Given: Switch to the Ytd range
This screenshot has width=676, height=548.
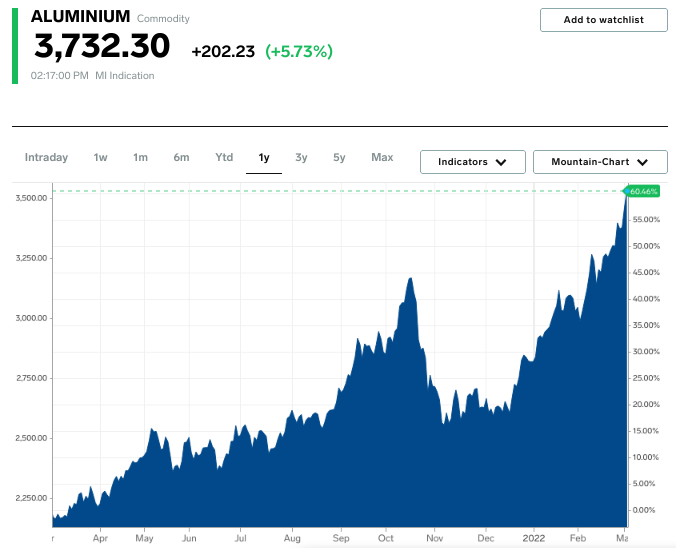Looking at the screenshot, I should click(224, 157).
